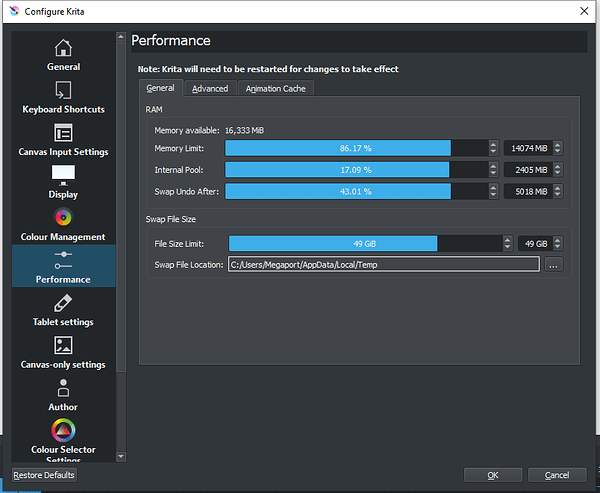The height and width of the screenshot is (493, 600).
Task: Click the 14074 MiB memory limit field
Action: click(x=528, y=148)
